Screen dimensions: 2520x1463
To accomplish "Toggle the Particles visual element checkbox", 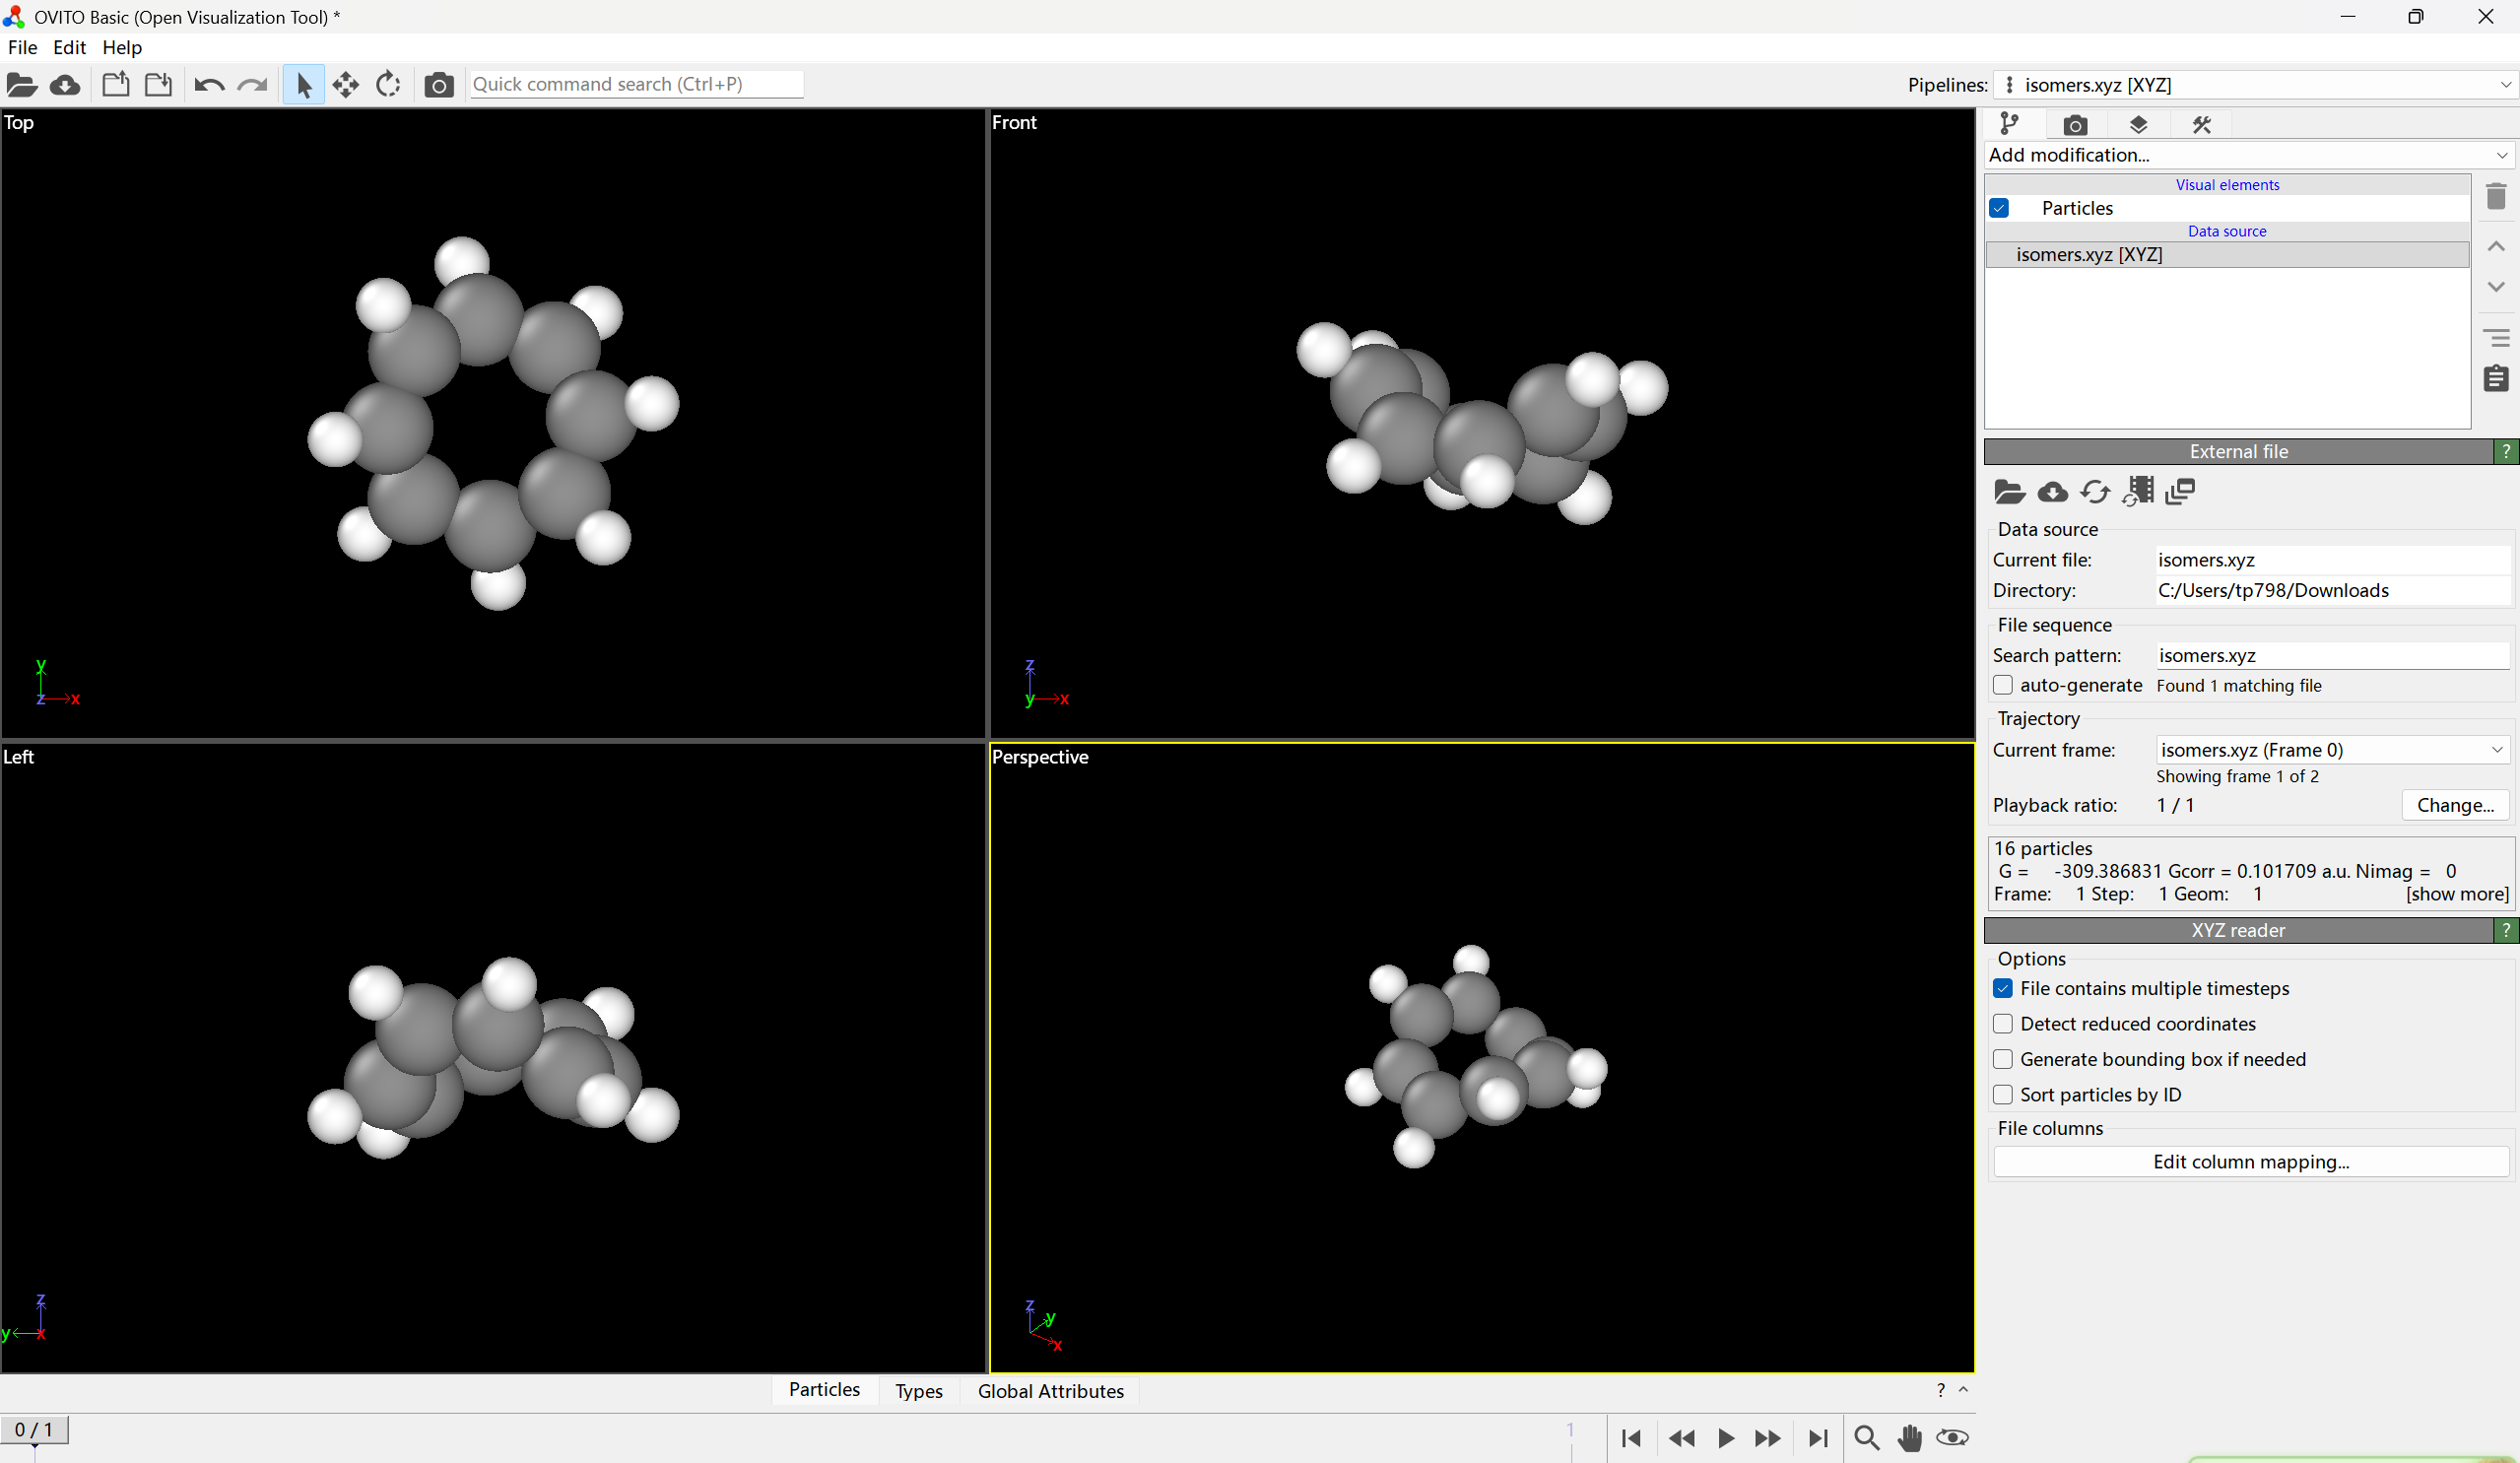I will pos(1999,208).
